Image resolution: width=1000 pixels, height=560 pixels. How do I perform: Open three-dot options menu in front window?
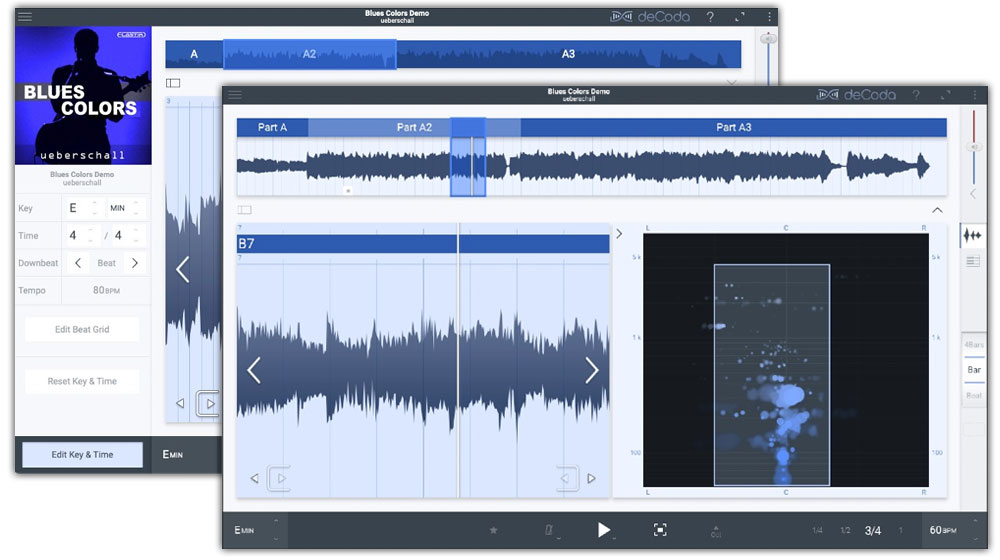coord(974,95)
